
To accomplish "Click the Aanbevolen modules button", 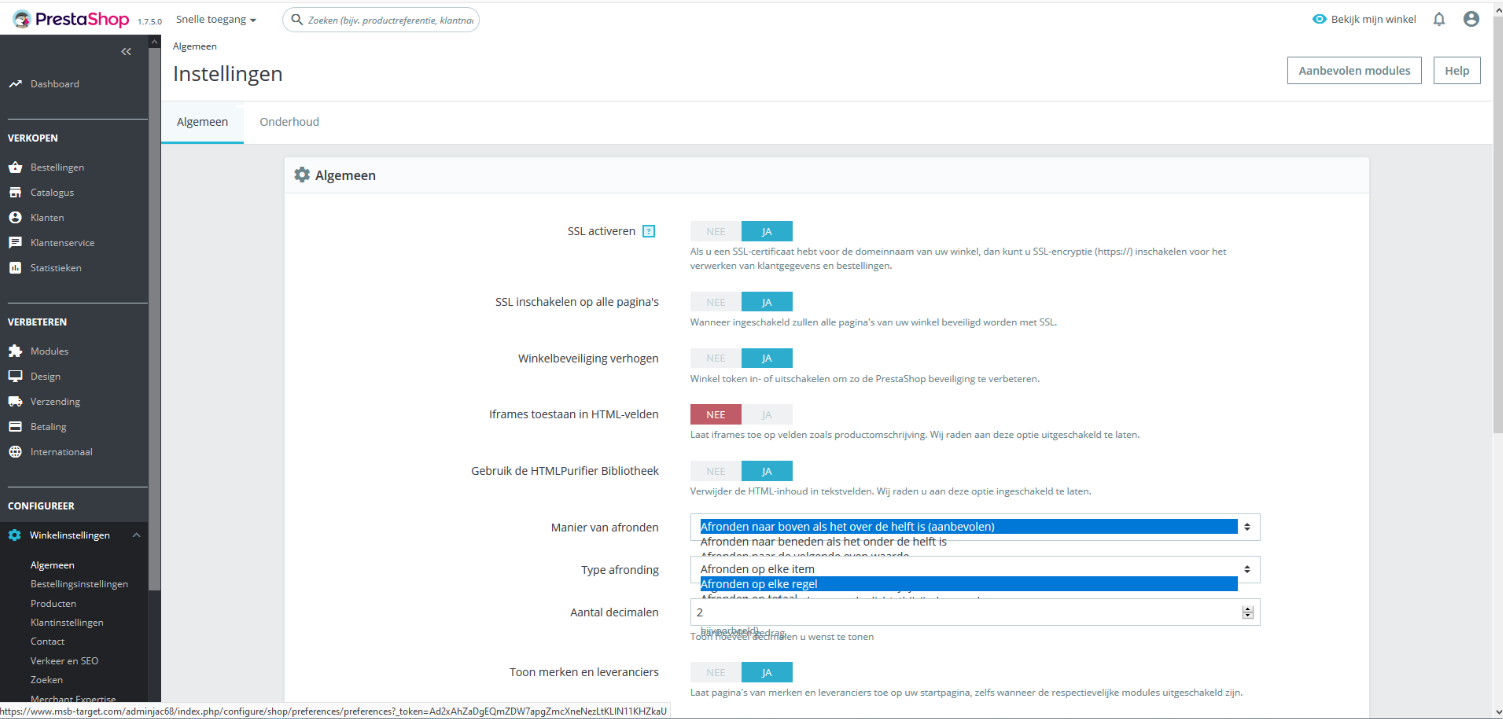I will (x=1354, y=70).
